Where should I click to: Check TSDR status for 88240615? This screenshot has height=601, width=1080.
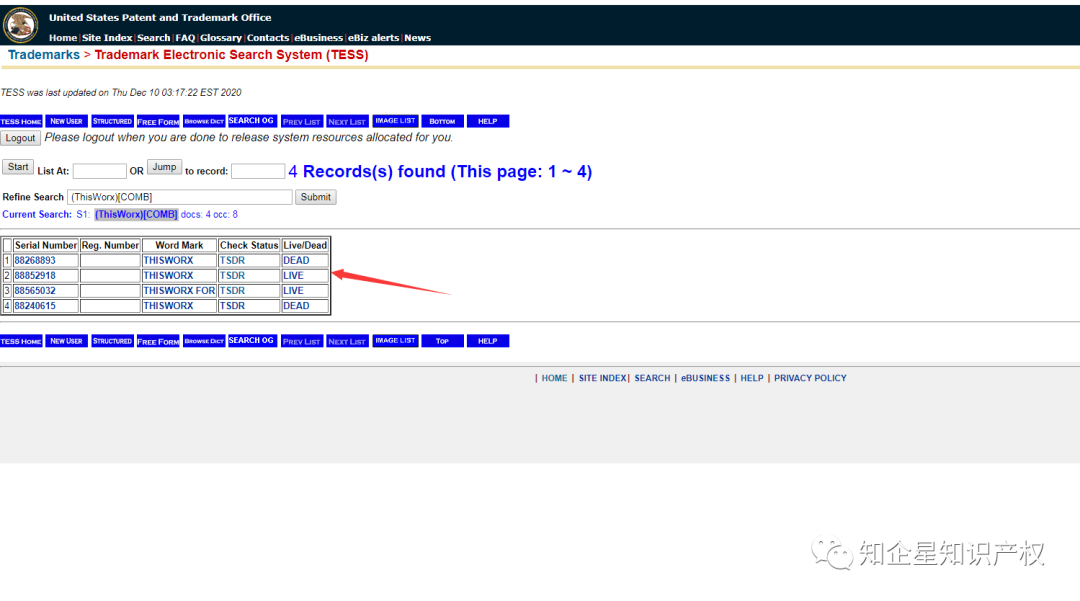click(x=232, y=306)
